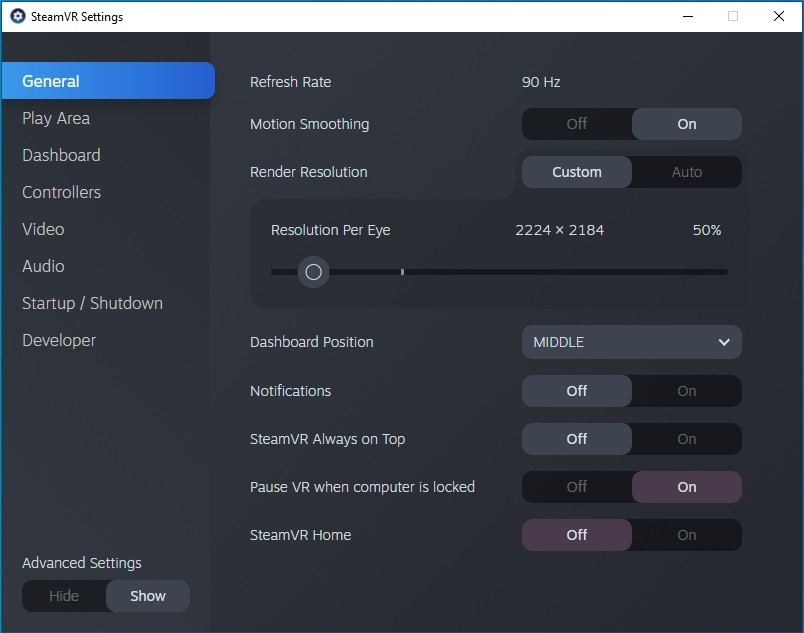Turn SteamVR Home On
Viewport: 804px width, 633px height.
pos(687,535)
